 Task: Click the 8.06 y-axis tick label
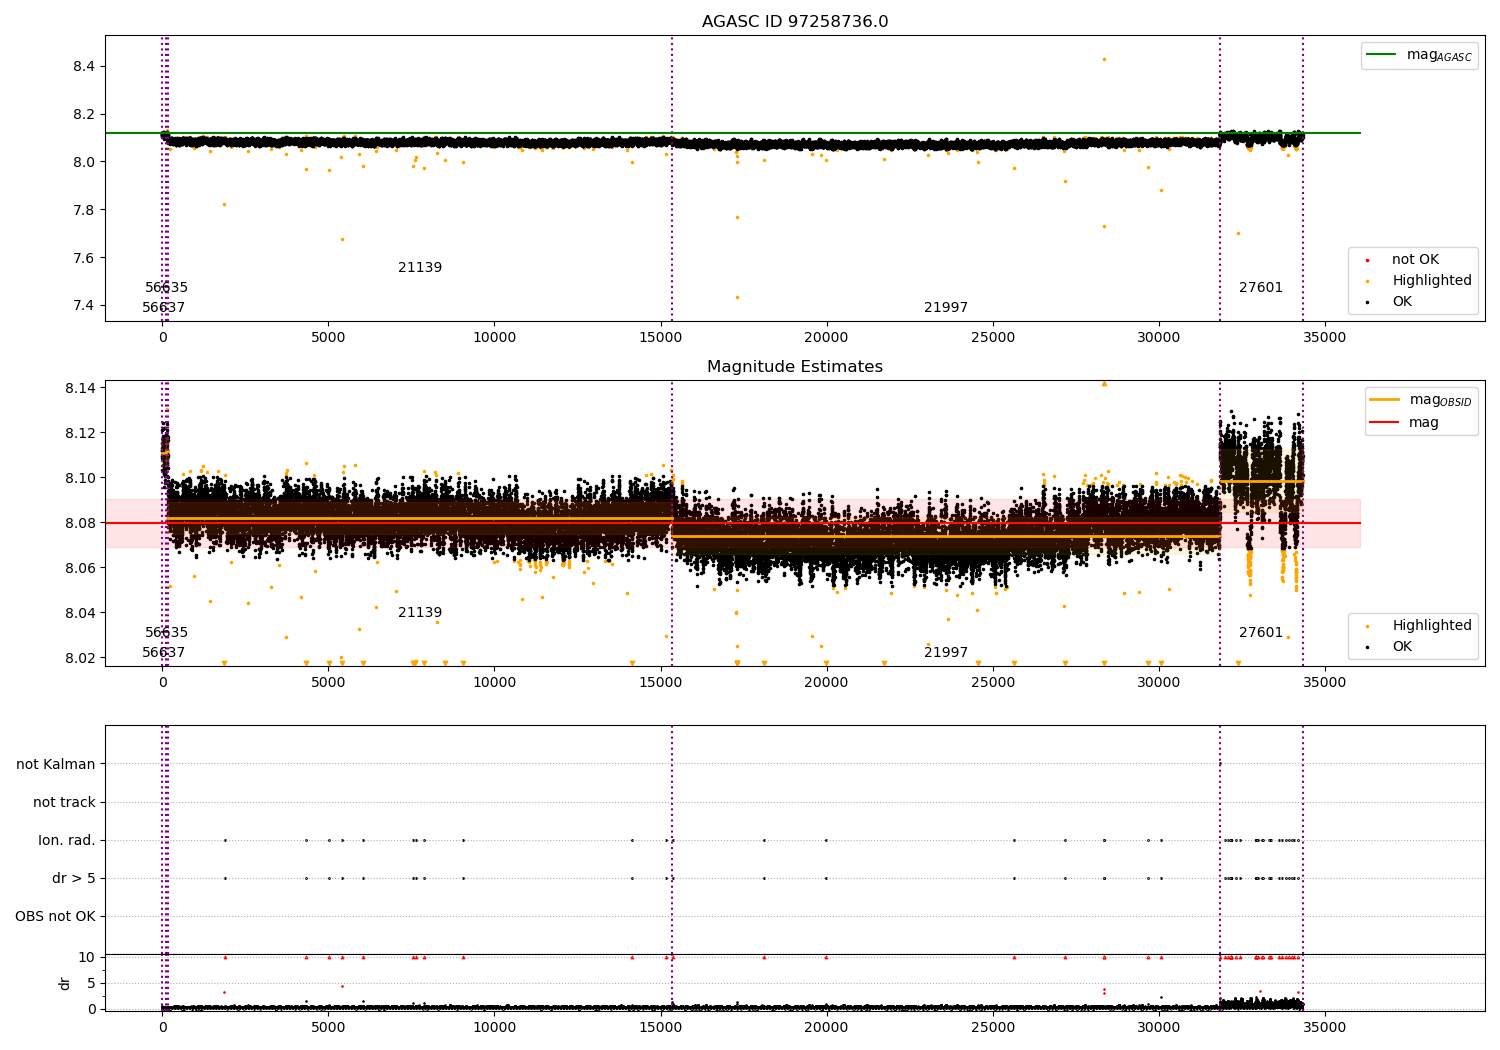[x=81, y=568]
